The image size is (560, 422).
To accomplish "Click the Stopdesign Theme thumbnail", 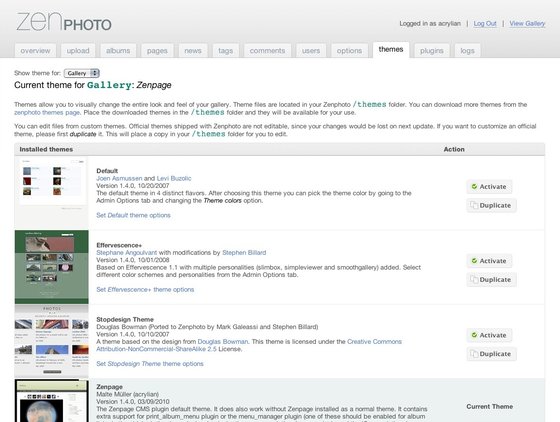I will (51, 341).
